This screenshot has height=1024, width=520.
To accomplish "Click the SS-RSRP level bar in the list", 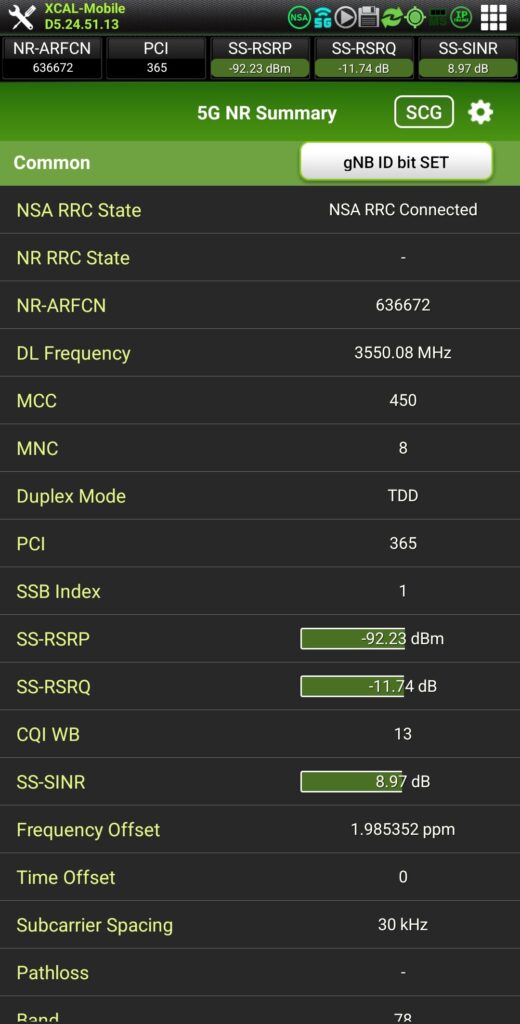I will [x=353, y=639].
